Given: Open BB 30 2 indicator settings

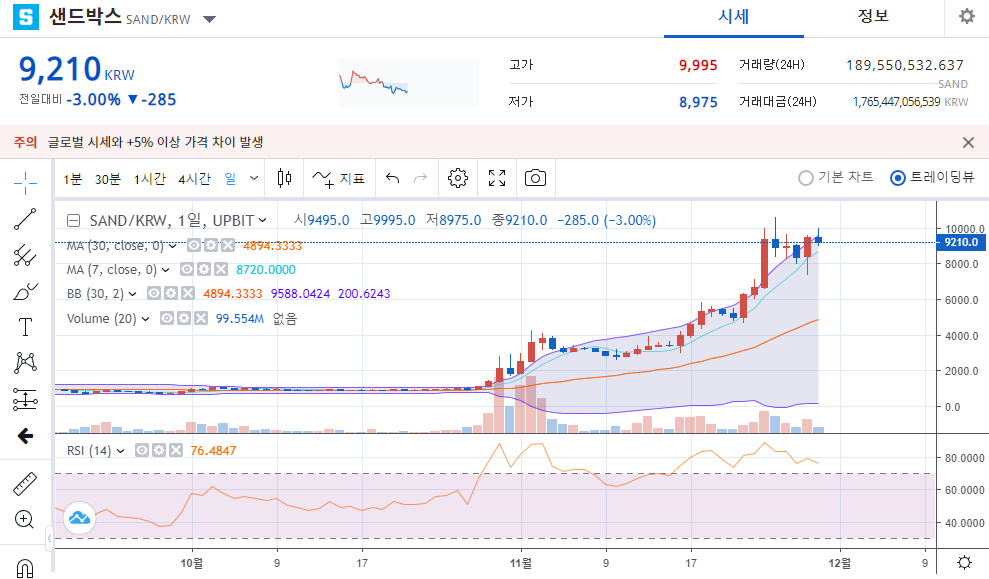Looking at the screenshot, I should click(x=171, y=293).
